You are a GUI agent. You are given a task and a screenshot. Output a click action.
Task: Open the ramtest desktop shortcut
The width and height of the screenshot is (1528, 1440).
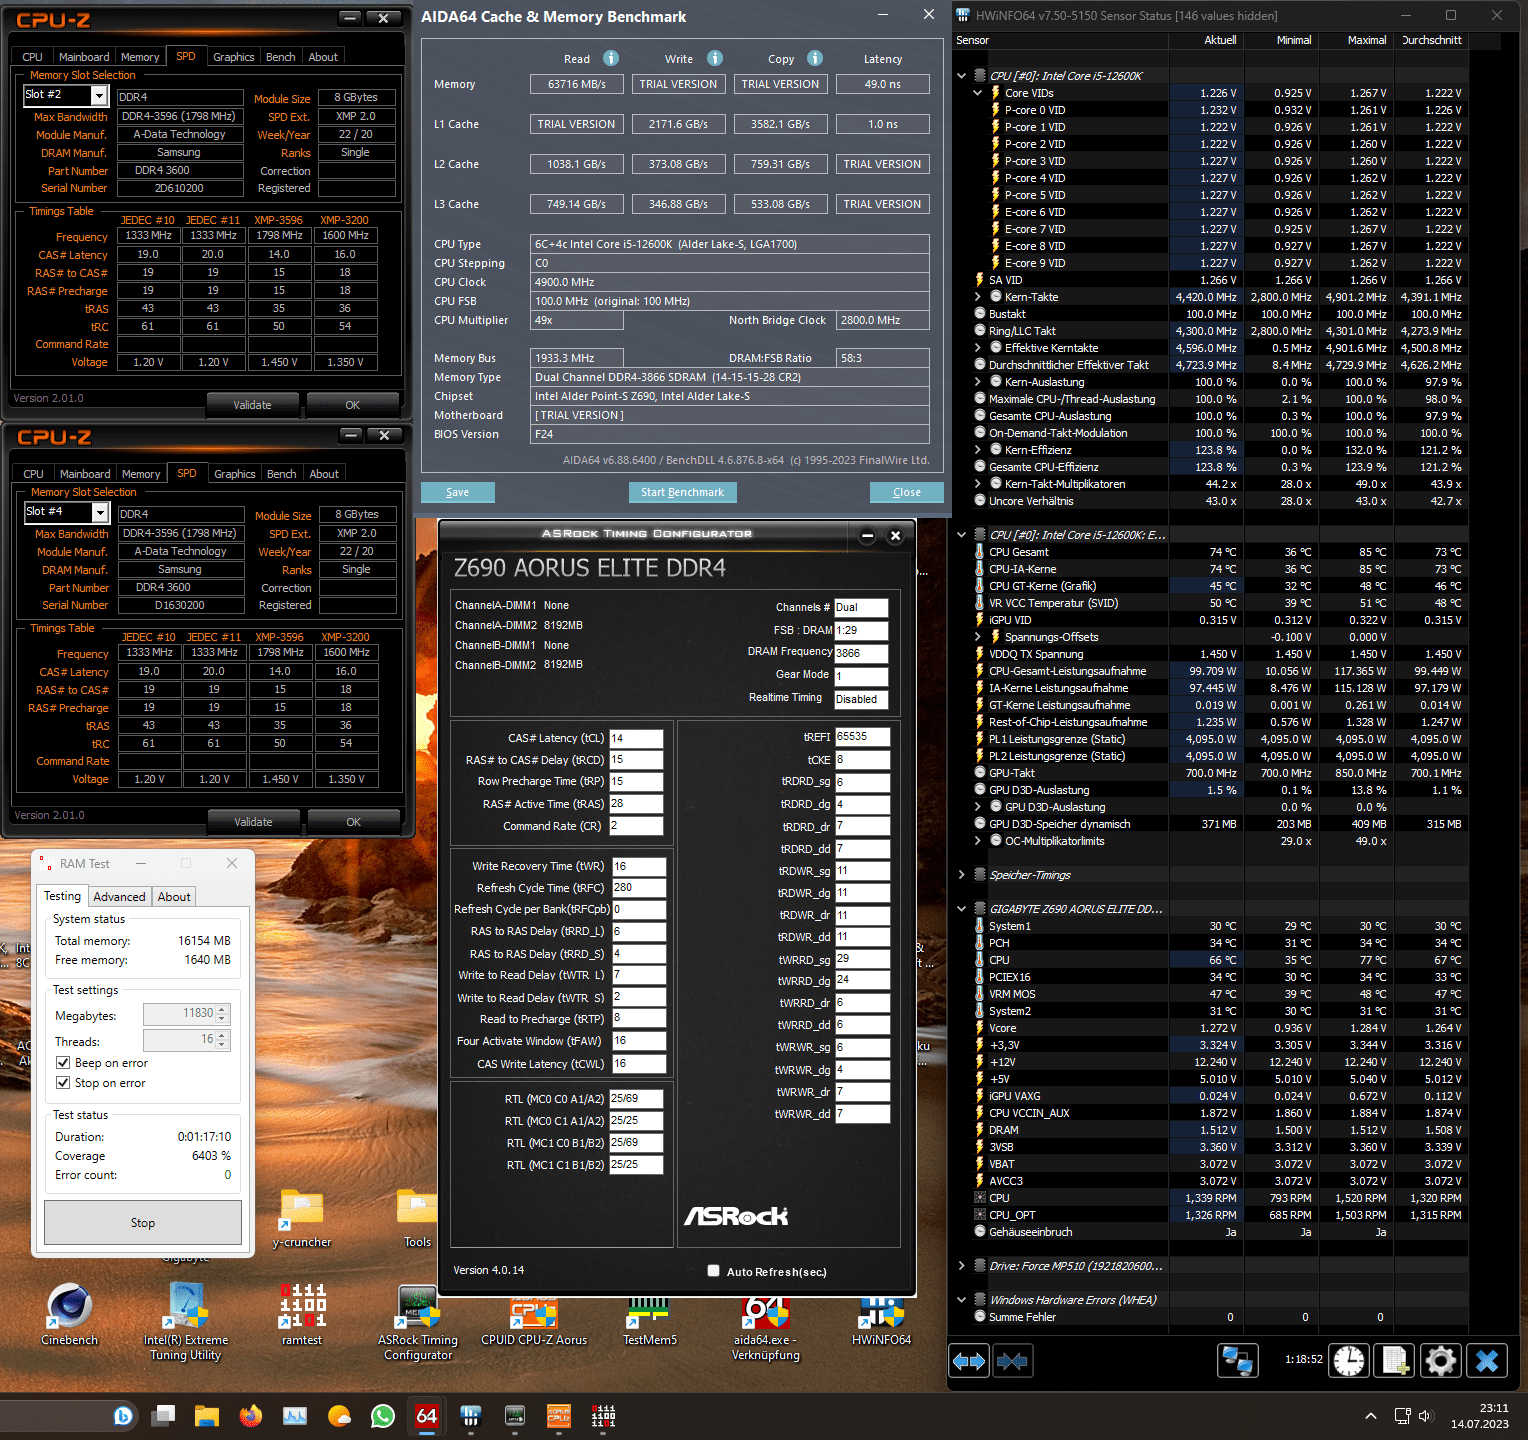coord(302,1315)
